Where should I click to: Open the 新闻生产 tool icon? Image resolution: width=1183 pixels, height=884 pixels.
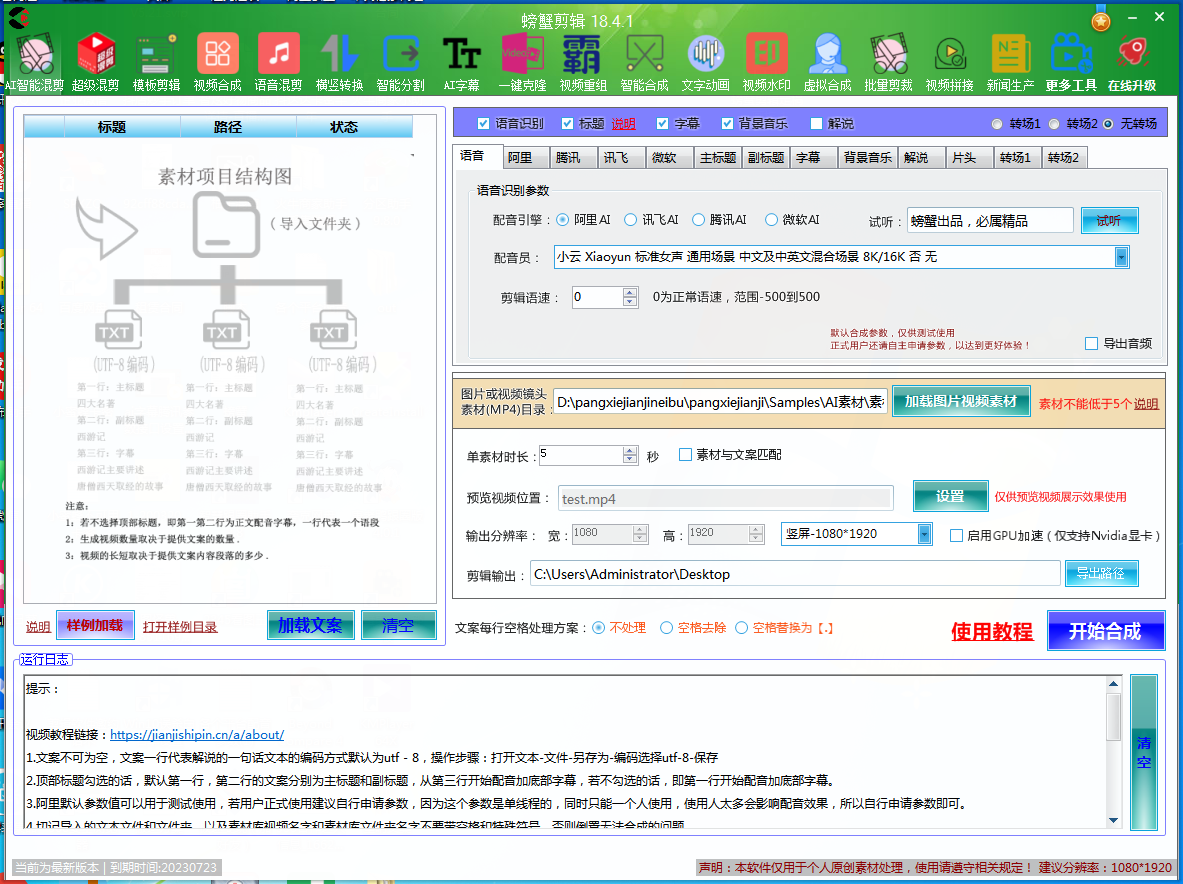point(1010,62)
